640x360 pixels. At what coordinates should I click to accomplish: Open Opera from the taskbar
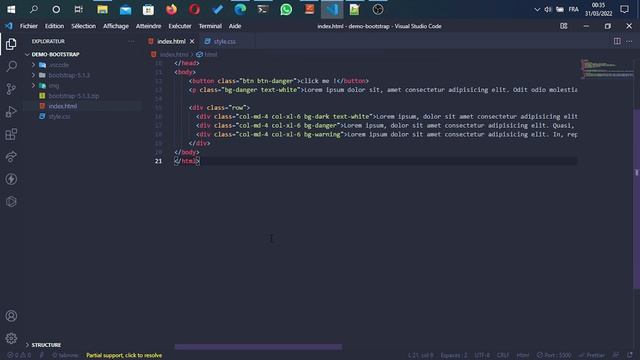194,9
